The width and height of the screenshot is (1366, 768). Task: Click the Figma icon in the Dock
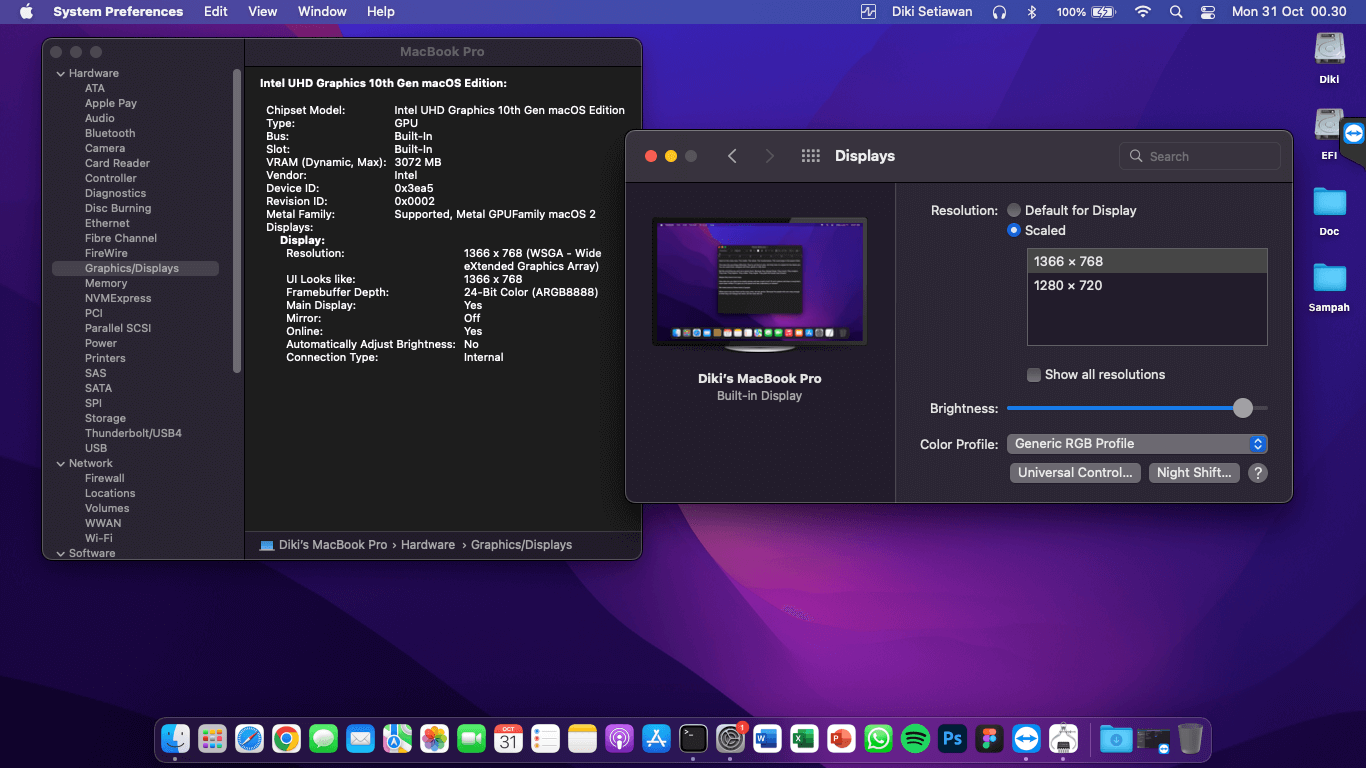point(989,739)
